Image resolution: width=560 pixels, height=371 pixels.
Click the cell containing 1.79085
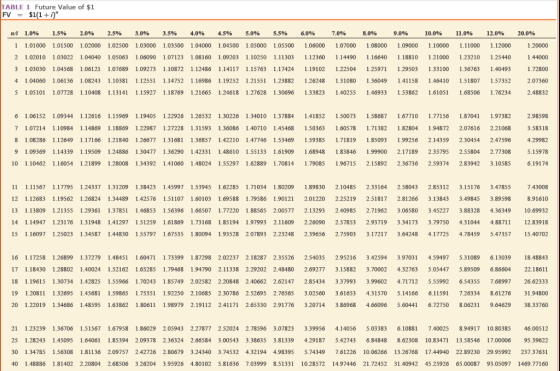tap(315, 164)
